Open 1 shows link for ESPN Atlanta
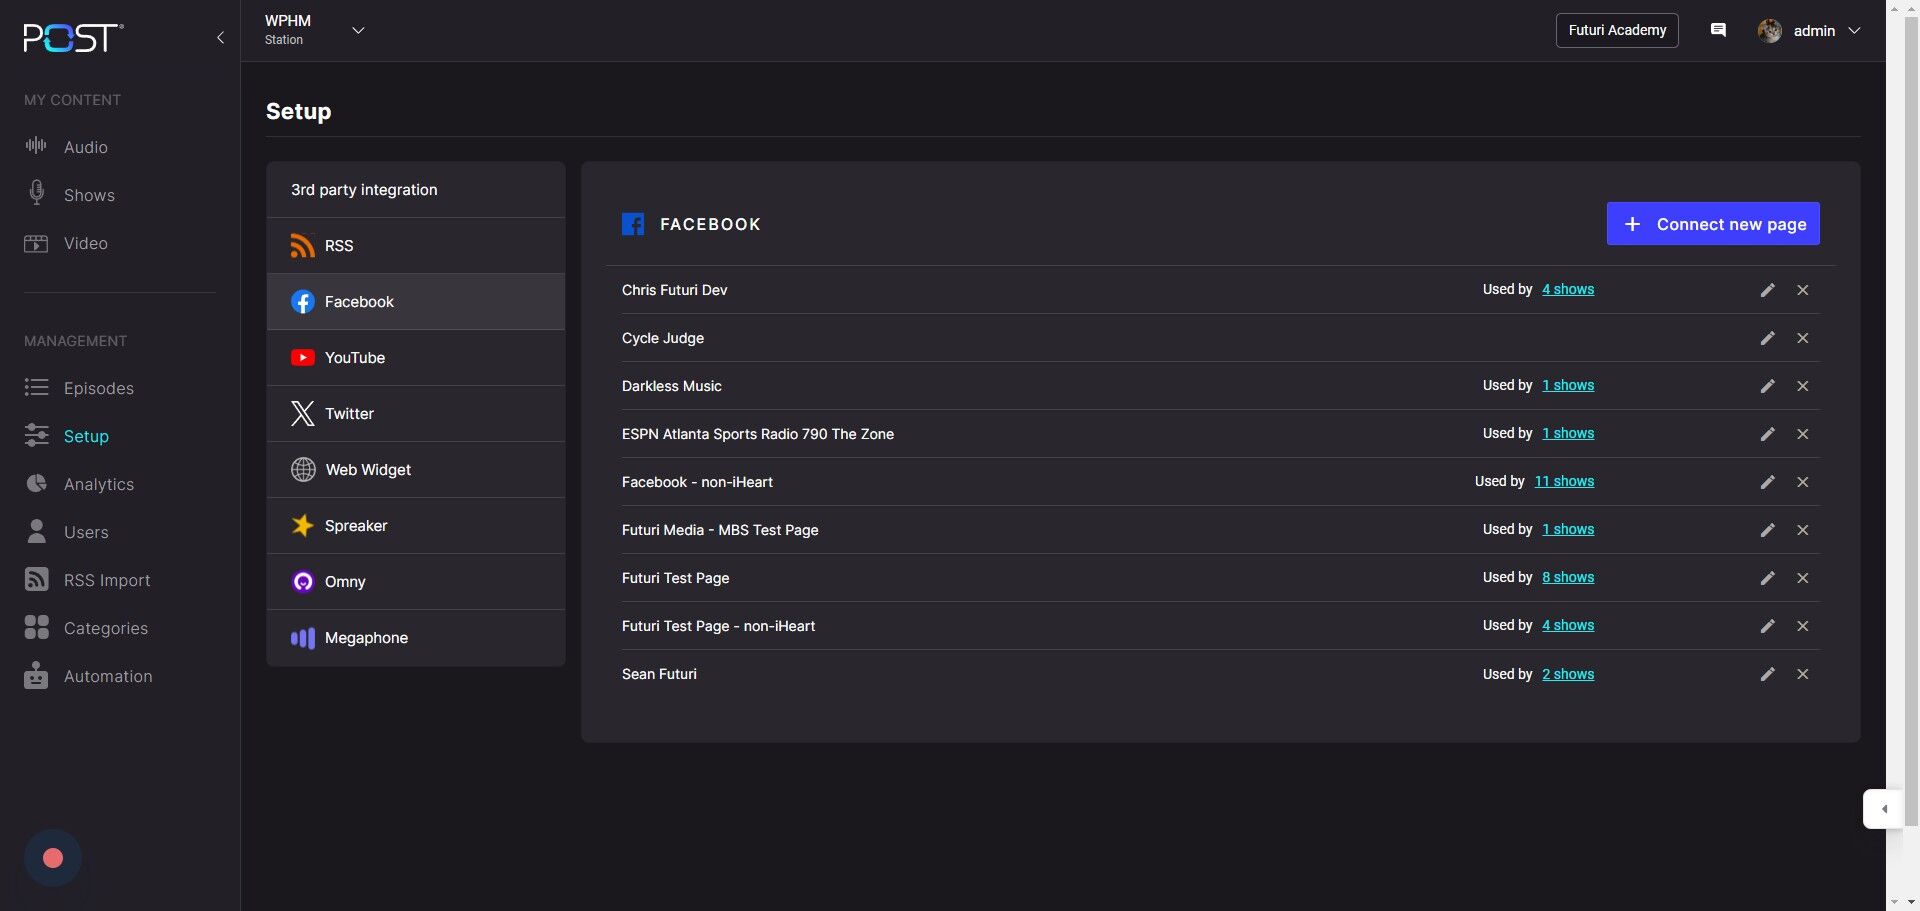1920x911 pixels. click(1568, 434)
